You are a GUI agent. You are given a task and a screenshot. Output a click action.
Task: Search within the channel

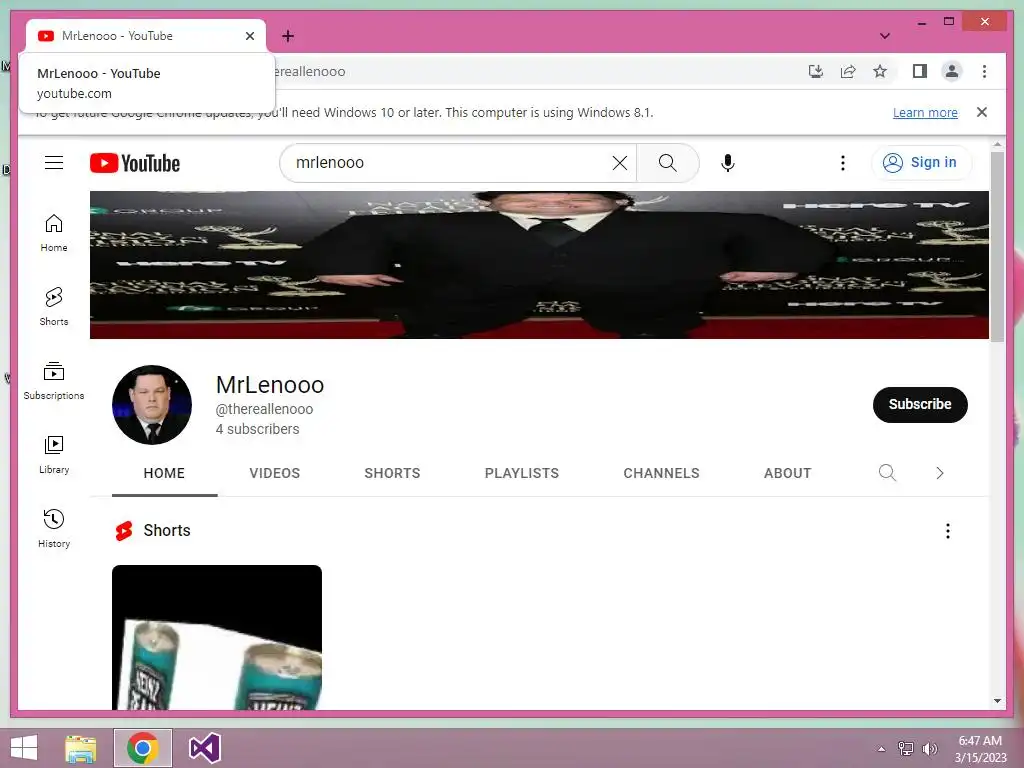click(x=887, y=473)
